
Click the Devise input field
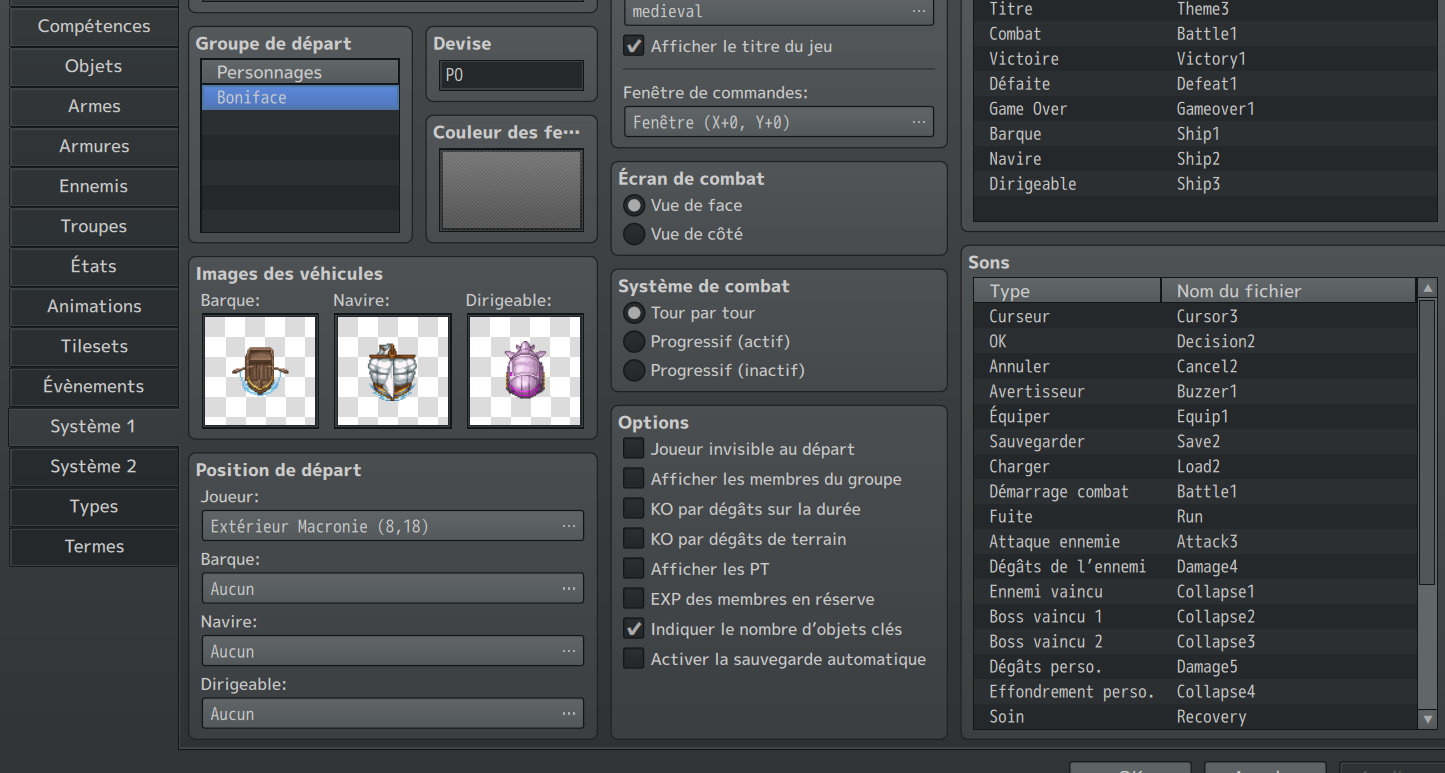pyautogui.click(x=511, y=75)
